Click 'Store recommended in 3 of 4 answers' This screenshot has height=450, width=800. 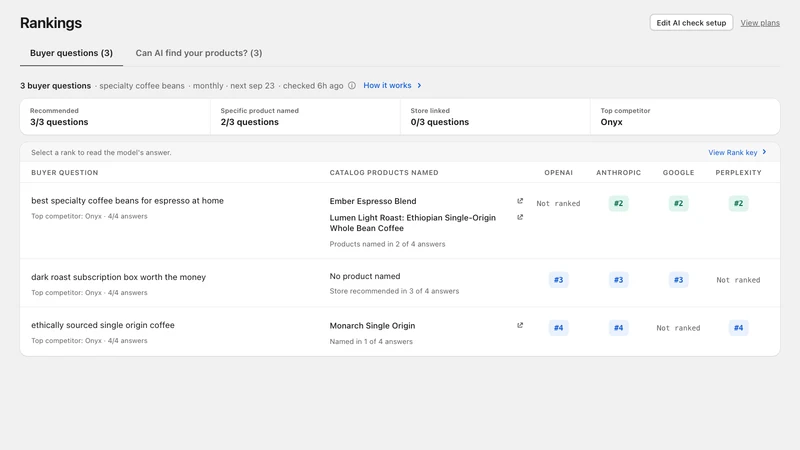394,291
